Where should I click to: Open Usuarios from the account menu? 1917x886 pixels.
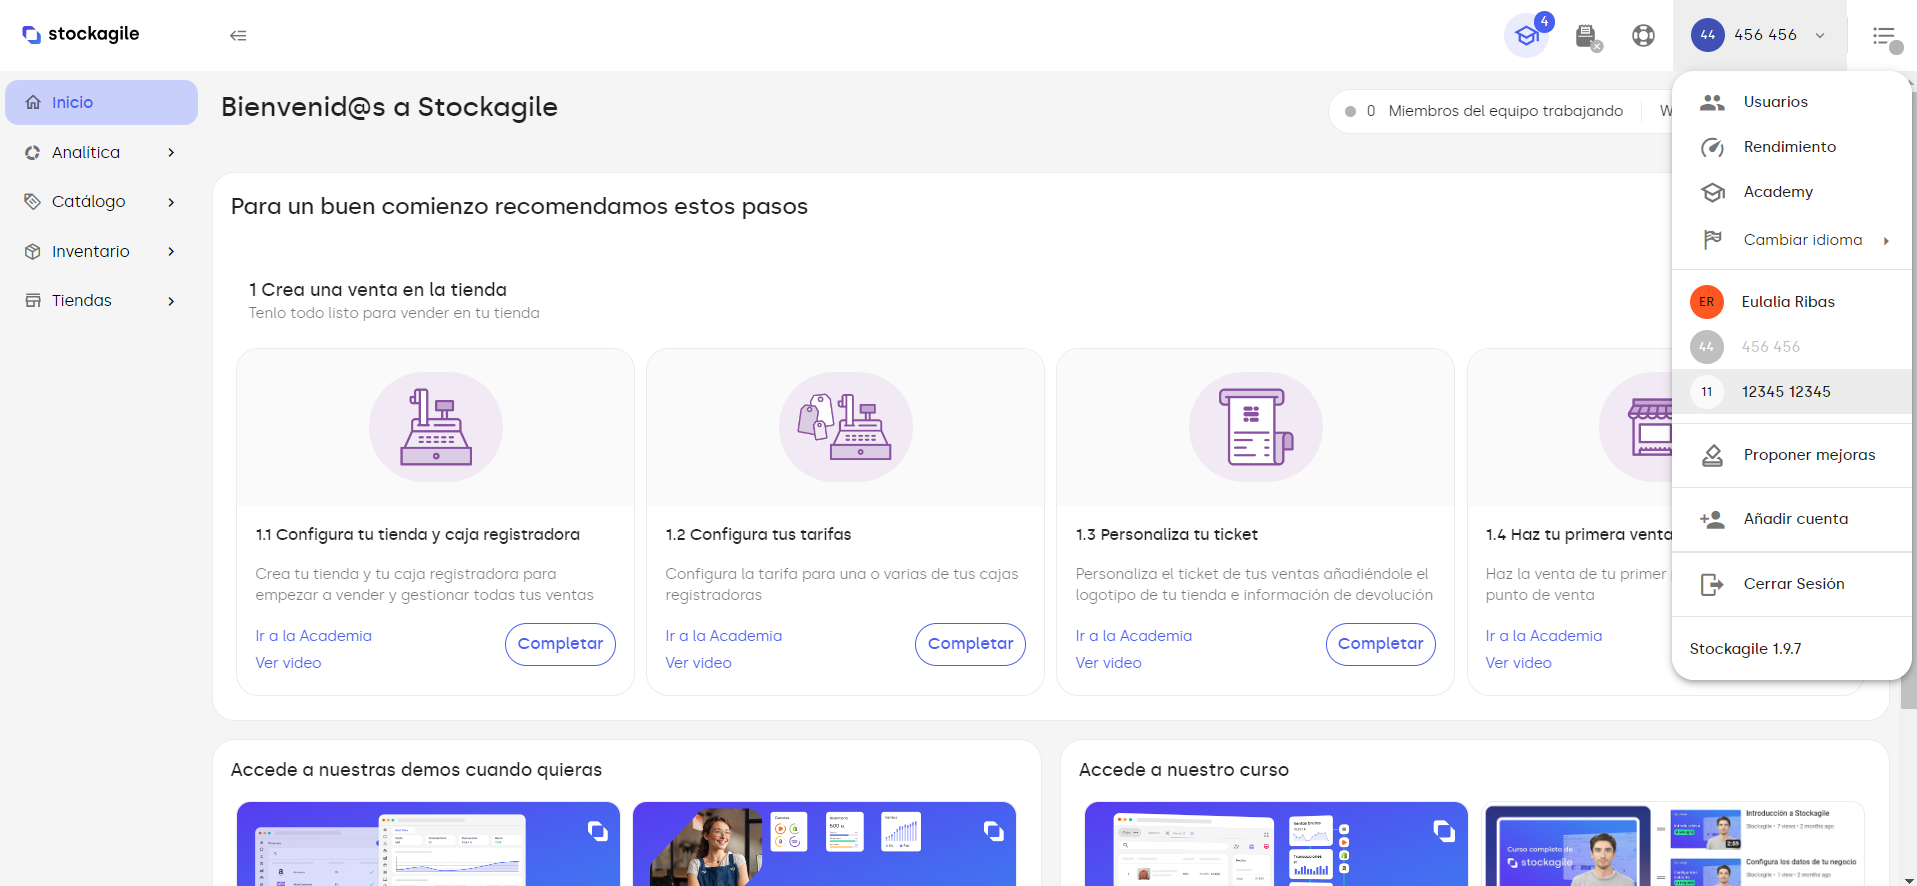(1792, 102)
